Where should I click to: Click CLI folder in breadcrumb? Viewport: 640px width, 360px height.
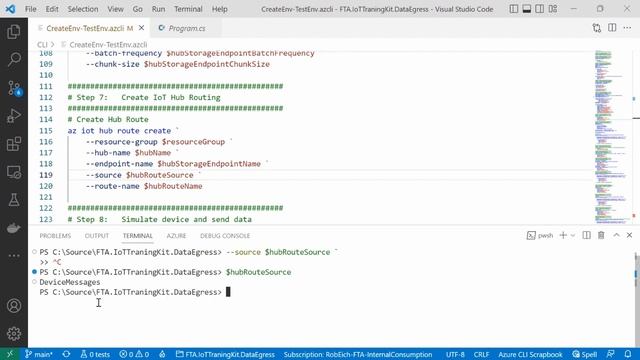point(42,44)
